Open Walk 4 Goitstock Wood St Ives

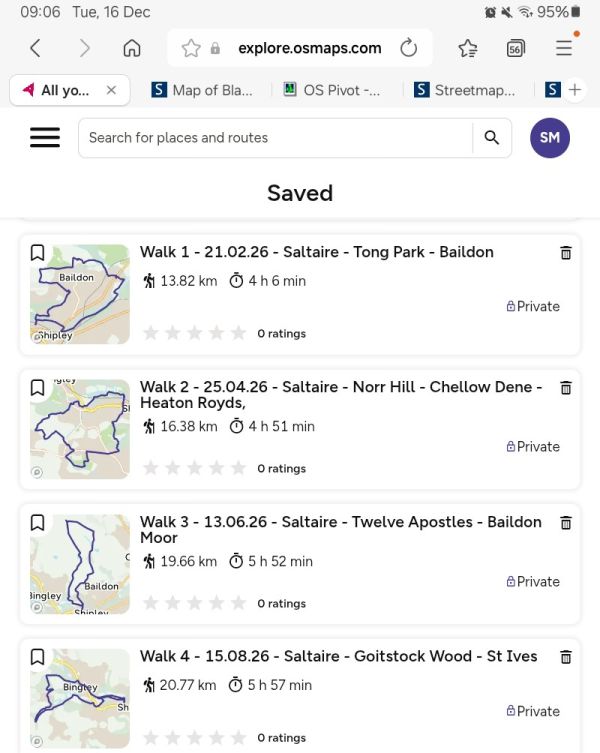point(338,656)
